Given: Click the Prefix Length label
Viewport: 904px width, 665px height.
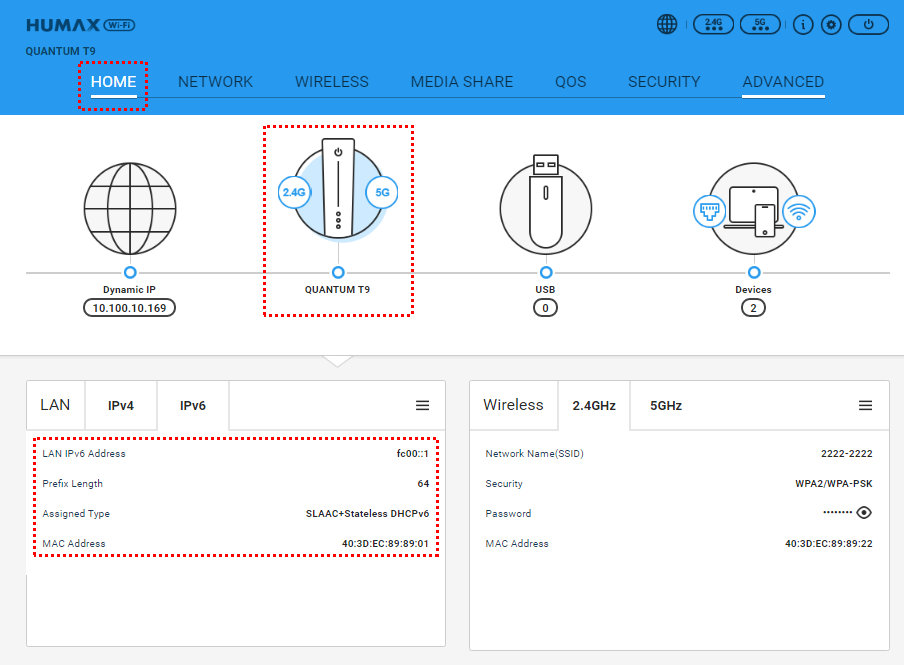Looking at the screenshot, I should (73, 483).
